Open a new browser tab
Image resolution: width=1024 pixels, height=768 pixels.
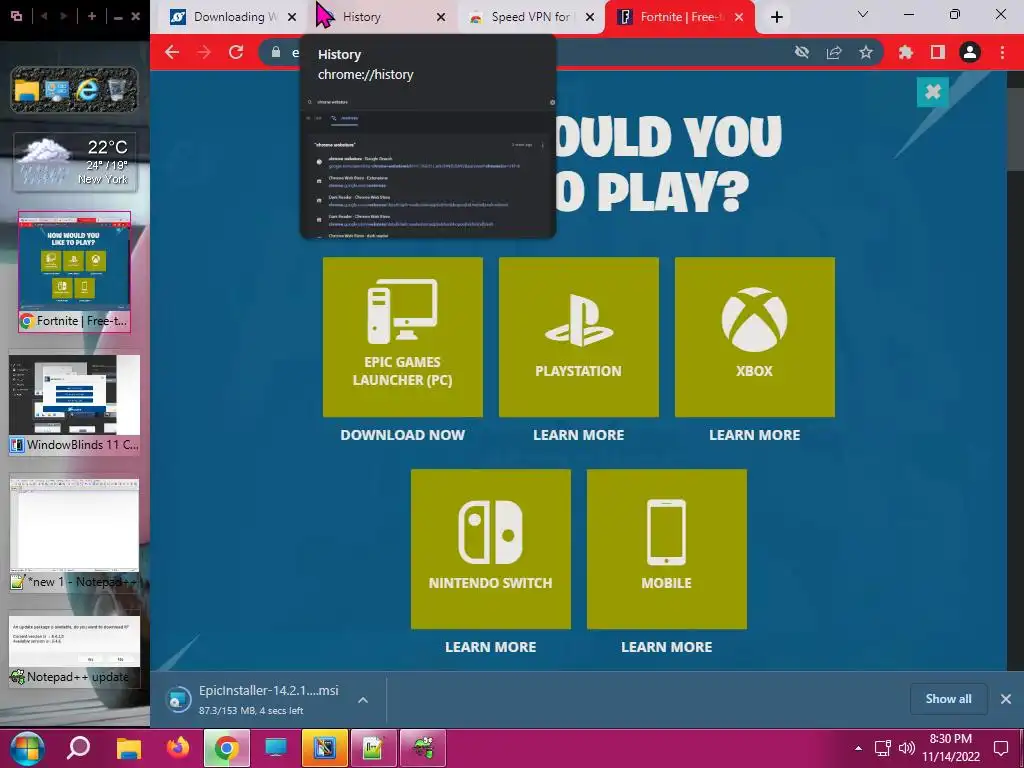(776, 17)
